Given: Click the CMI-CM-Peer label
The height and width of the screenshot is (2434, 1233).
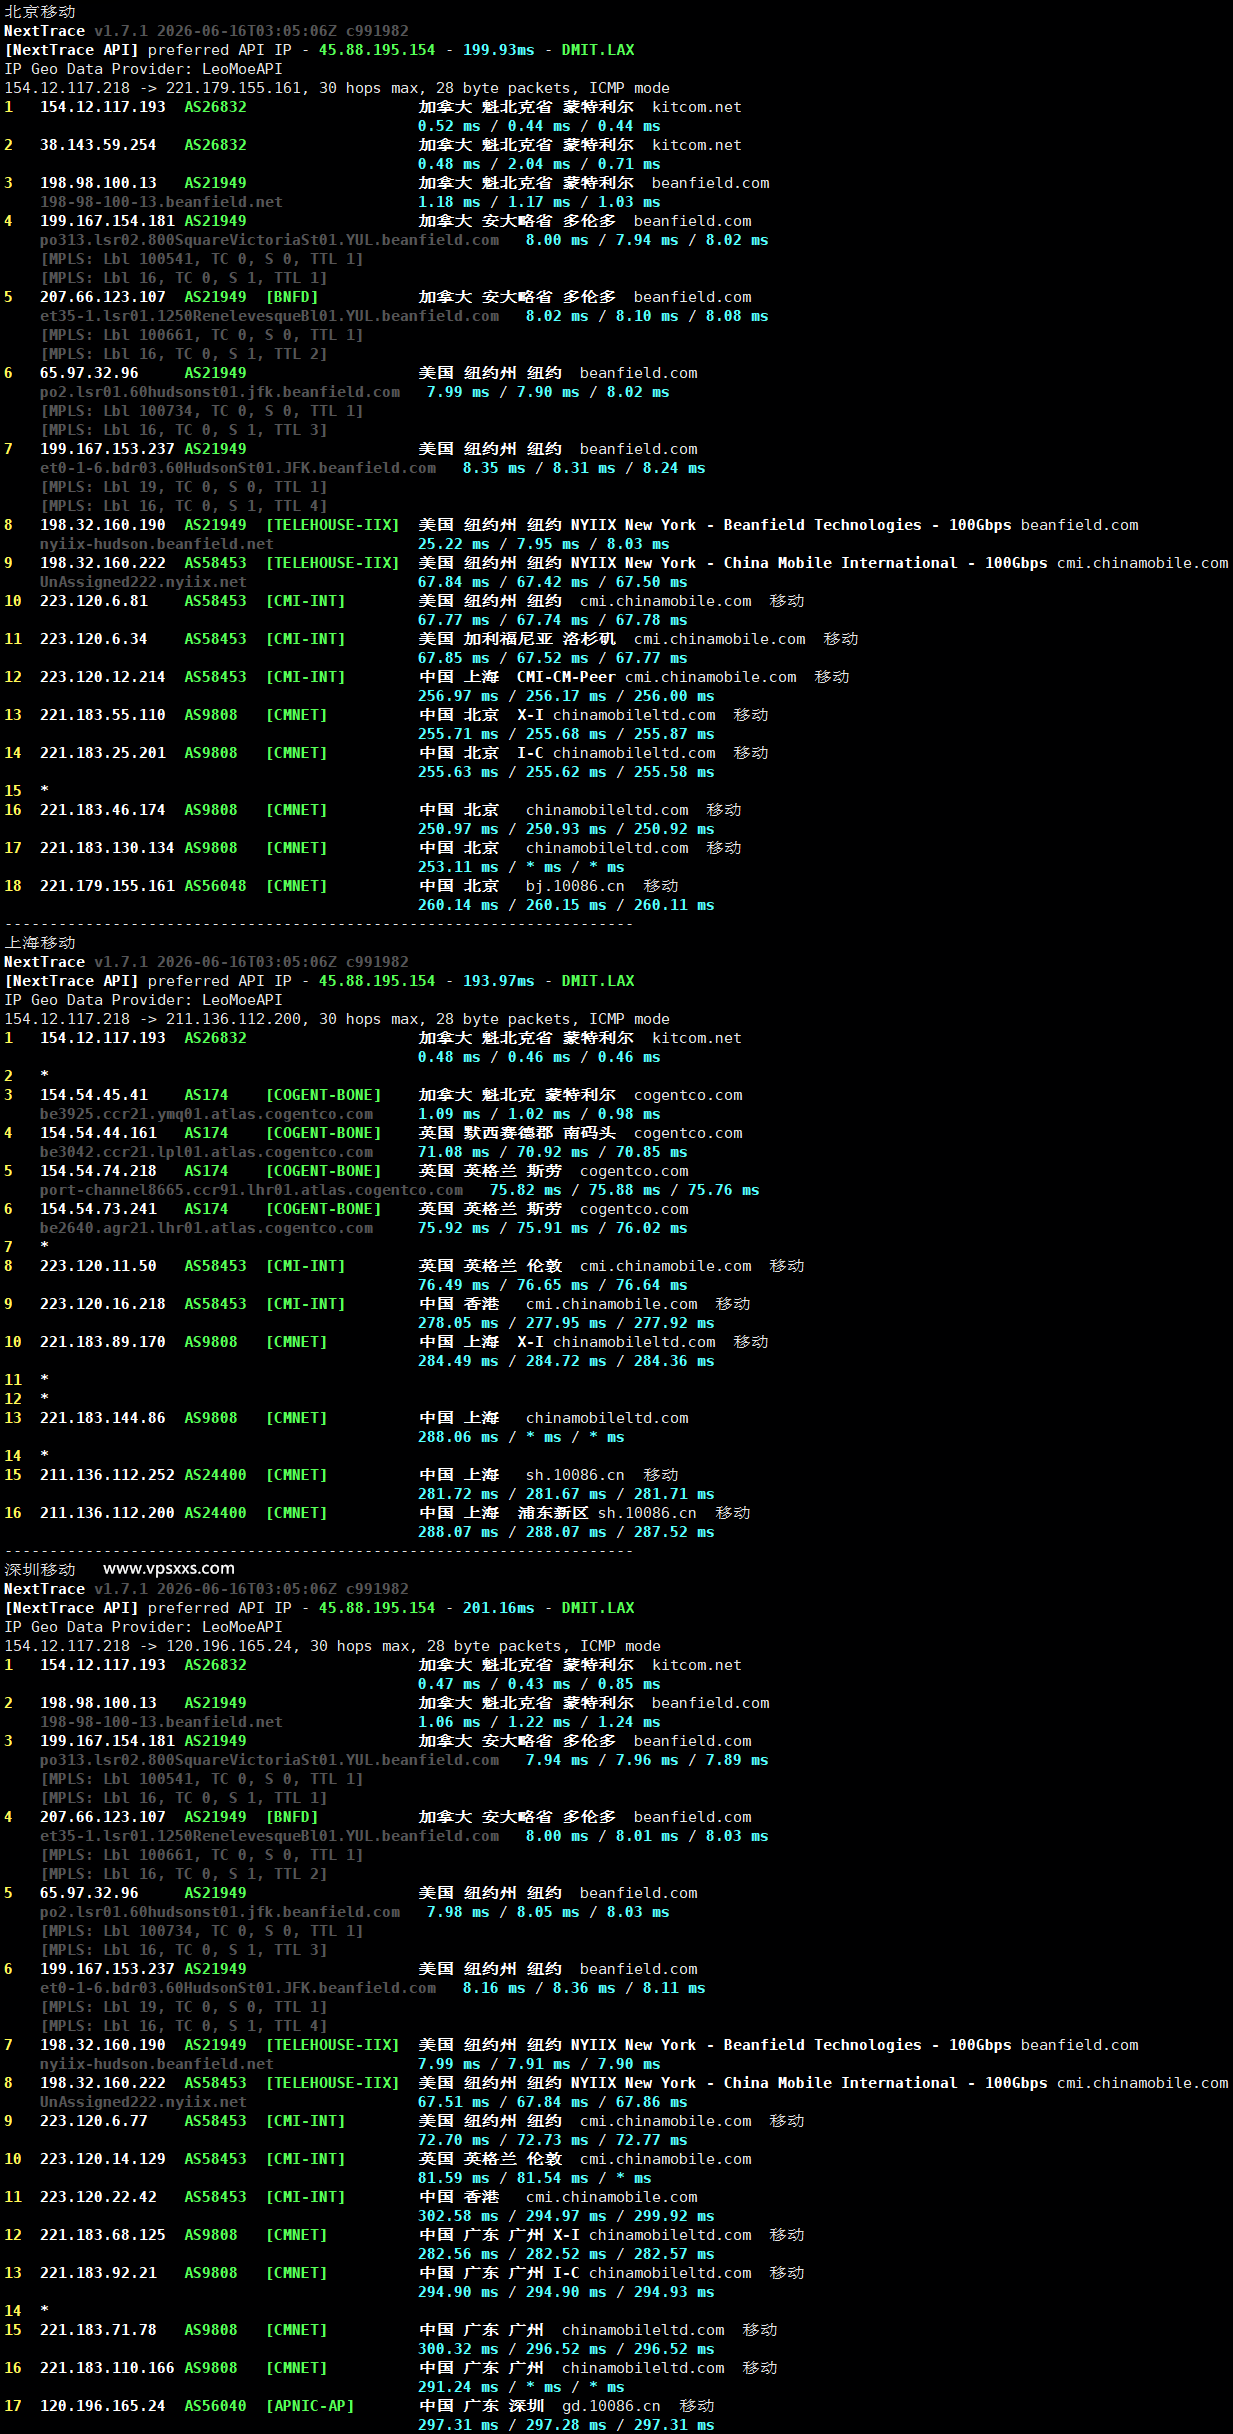Looking at the screenshot, I should pyautogui.click(x=566, y=677).
